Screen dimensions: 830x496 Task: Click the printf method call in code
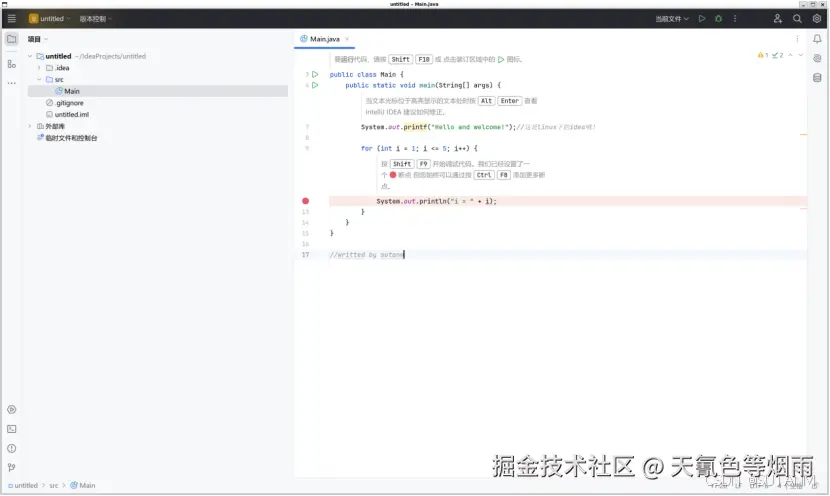click(x=415, y=127)
